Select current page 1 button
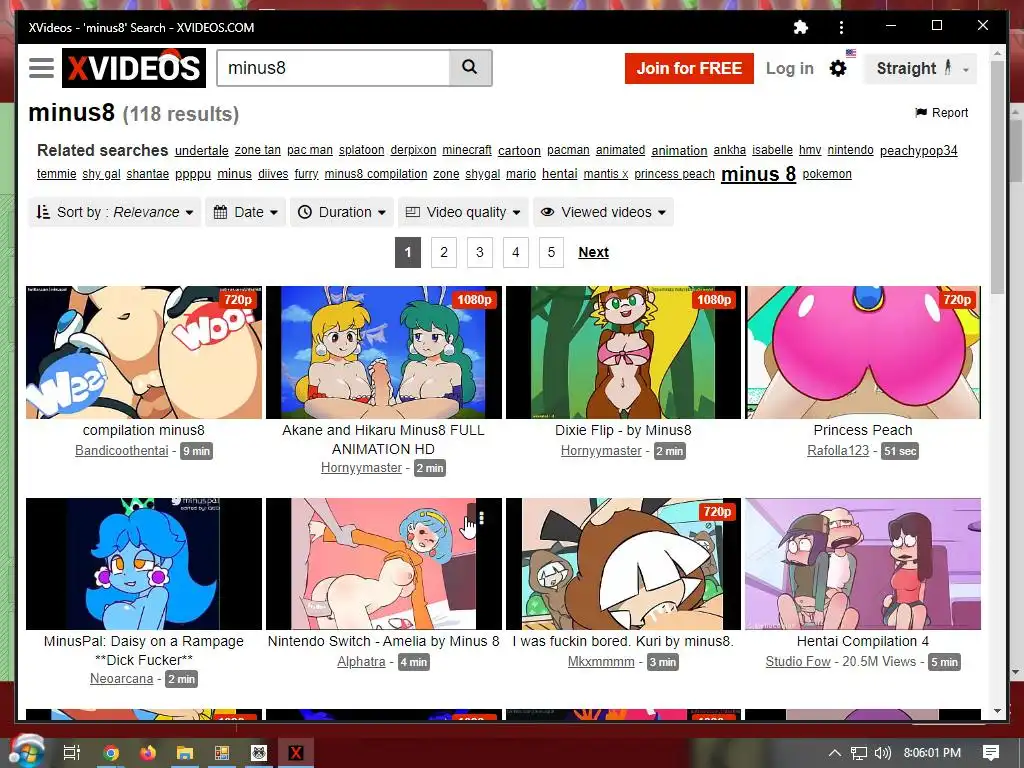Viewport: 1024px width, 768px height. pos(408,252)
